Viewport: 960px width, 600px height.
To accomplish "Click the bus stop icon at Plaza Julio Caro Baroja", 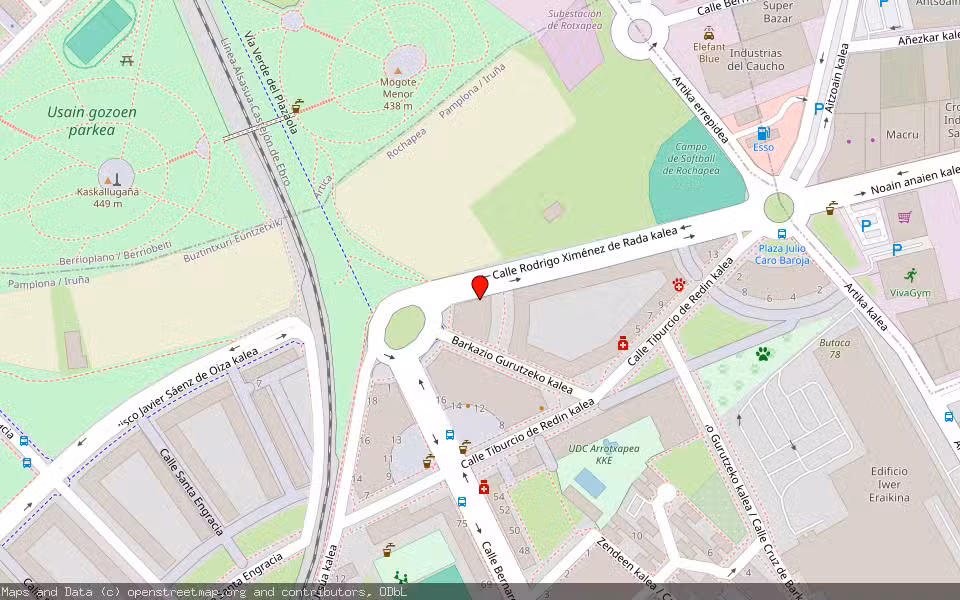I will [782, 234].
